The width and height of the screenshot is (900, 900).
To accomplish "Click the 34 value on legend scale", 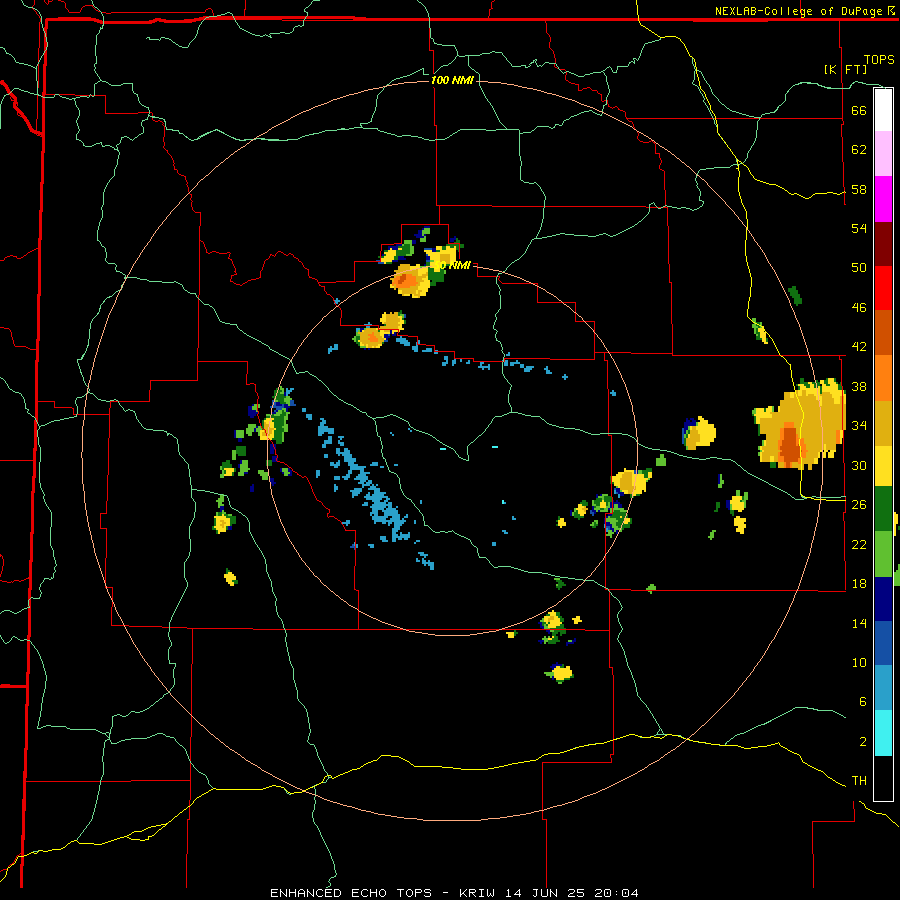I will pyautogui.click(x=859, y=425).
